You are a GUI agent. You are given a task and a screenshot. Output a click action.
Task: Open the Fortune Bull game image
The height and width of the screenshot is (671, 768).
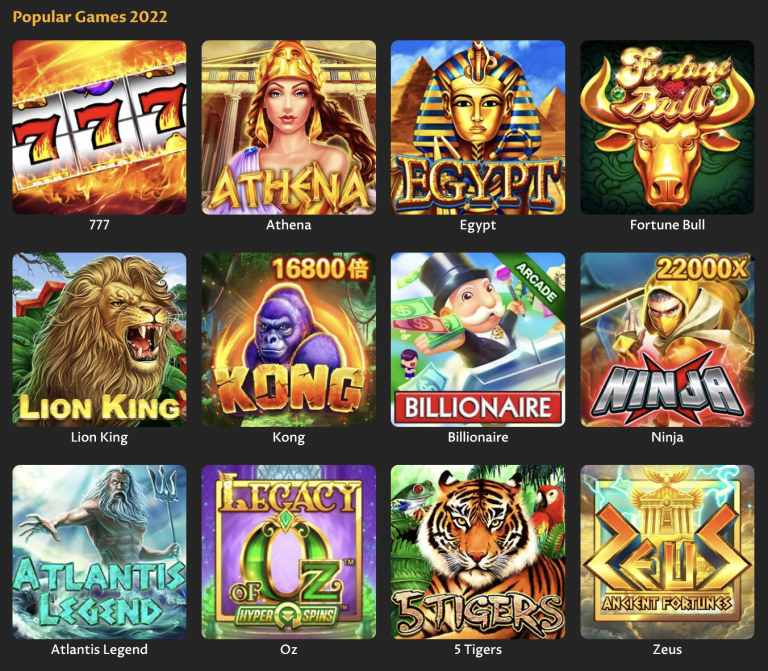[x=668, y=127]
